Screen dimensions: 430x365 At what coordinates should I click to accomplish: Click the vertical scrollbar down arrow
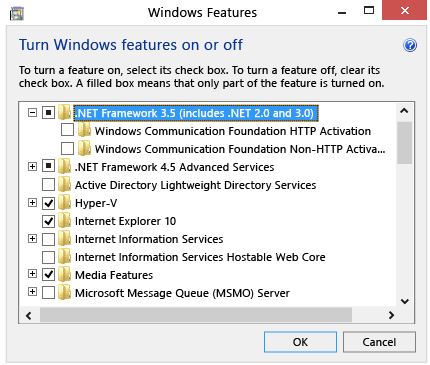tap(404, 301)
